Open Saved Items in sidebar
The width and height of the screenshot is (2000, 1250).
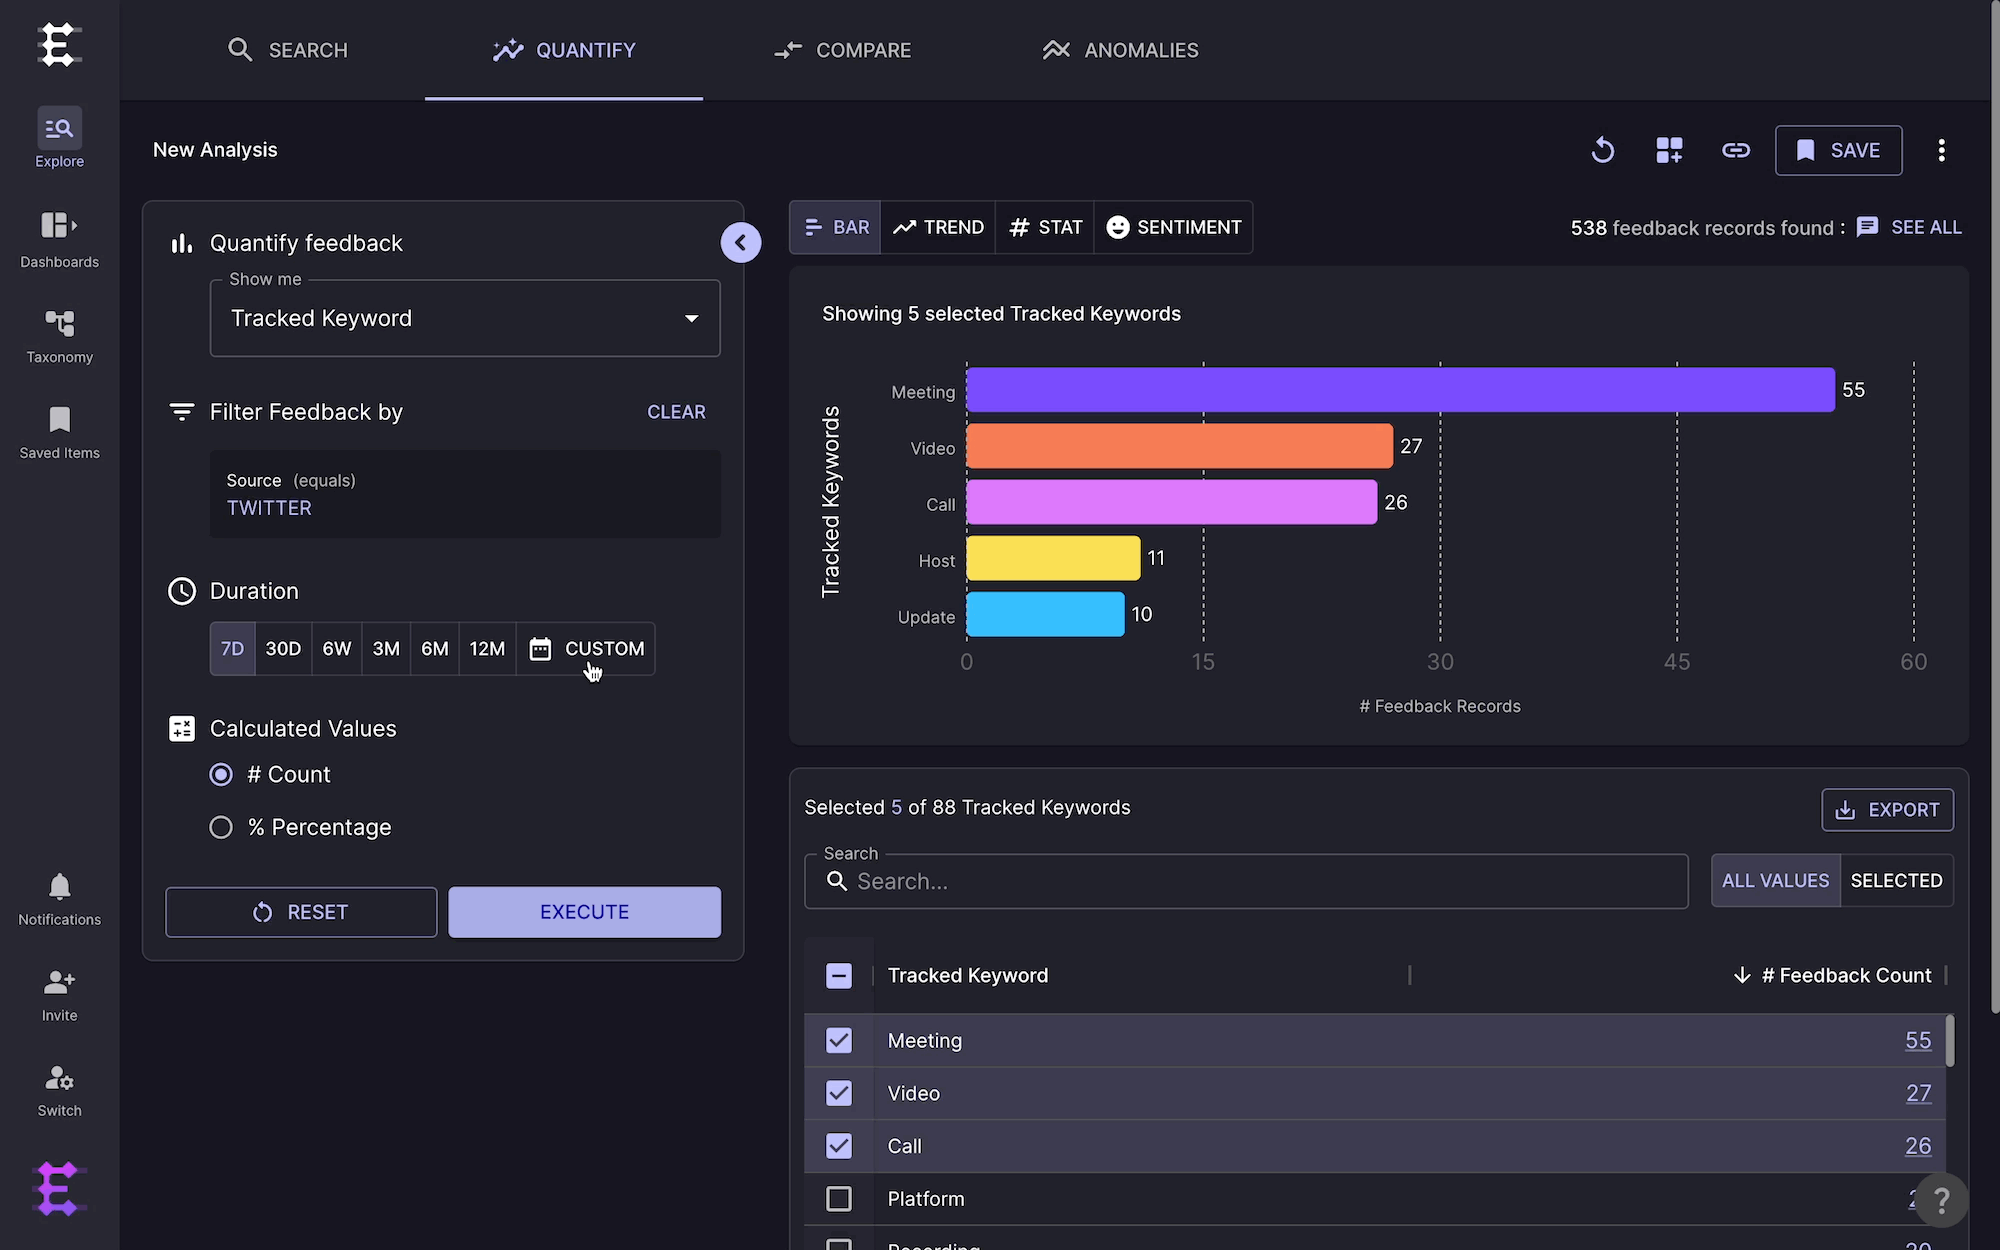59,432
